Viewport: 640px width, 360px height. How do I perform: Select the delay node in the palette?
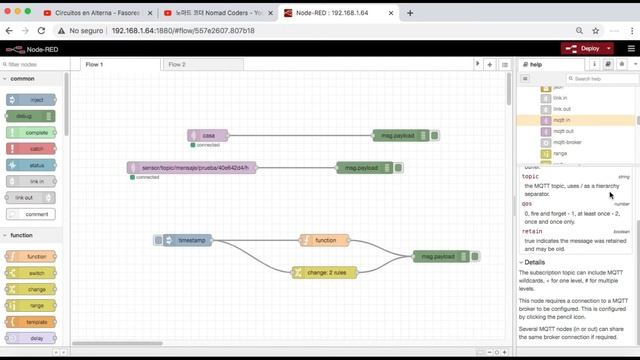click(31, 338)
